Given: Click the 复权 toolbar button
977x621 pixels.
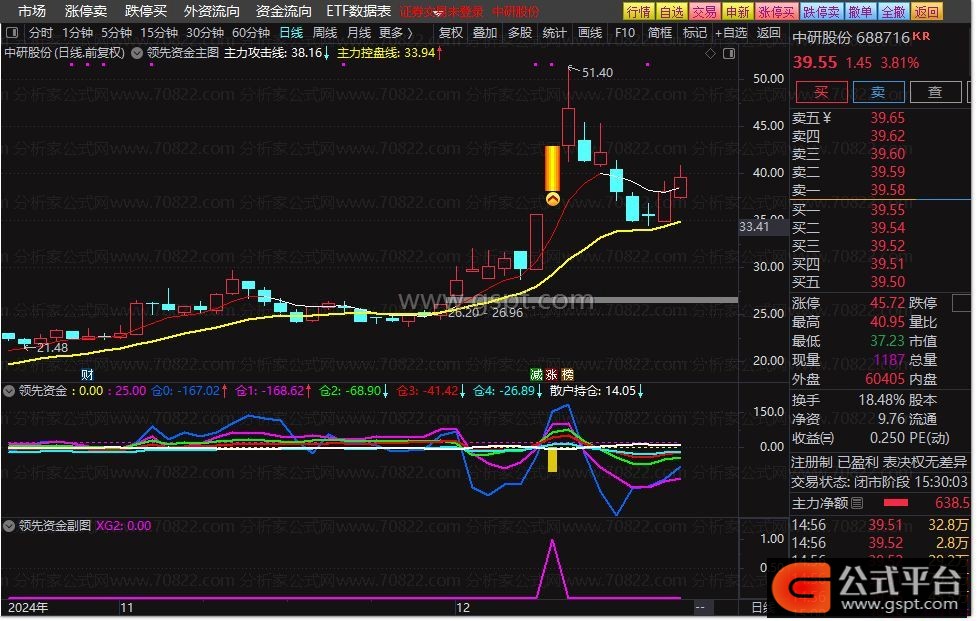Looking at the screenshot, I should [451, 32].
